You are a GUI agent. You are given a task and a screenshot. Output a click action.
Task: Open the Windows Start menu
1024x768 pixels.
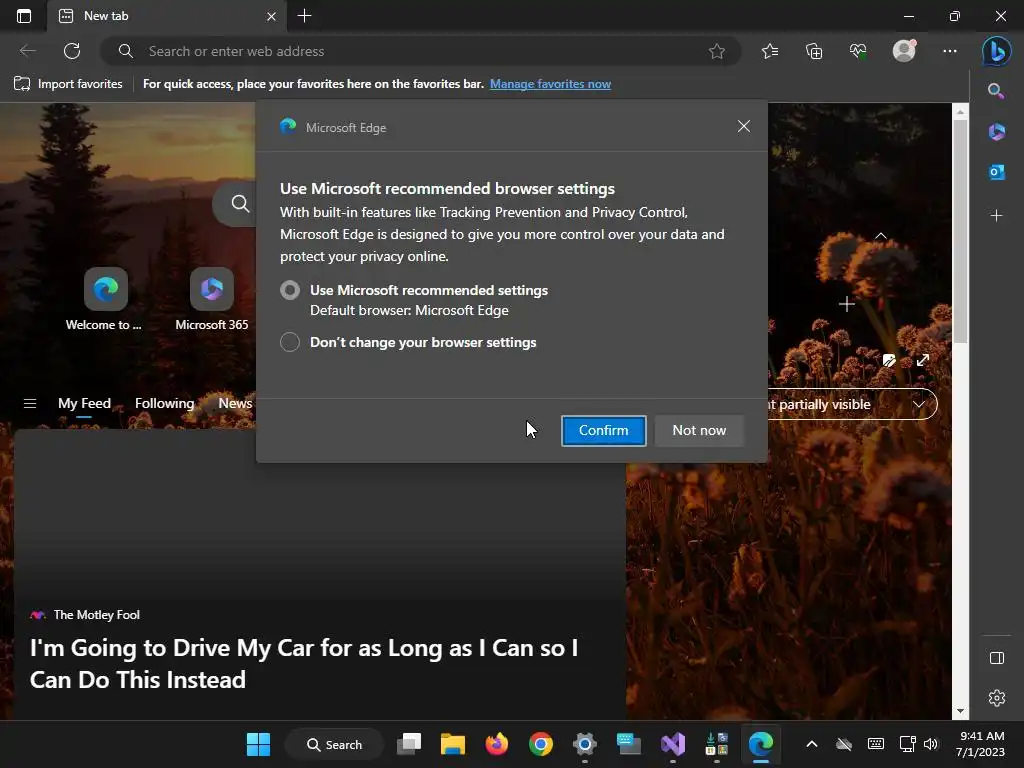[x=258, y=744]
